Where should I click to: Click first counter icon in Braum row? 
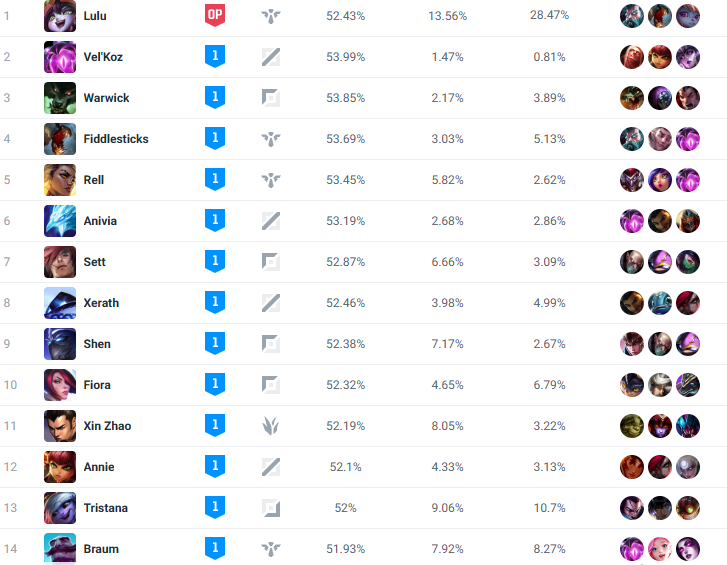point(631,549)
